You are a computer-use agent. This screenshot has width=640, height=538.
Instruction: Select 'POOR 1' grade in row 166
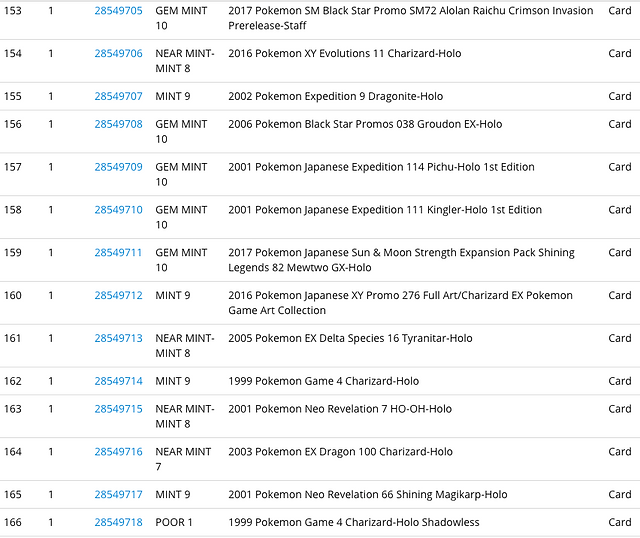click(x=174, y=522)
